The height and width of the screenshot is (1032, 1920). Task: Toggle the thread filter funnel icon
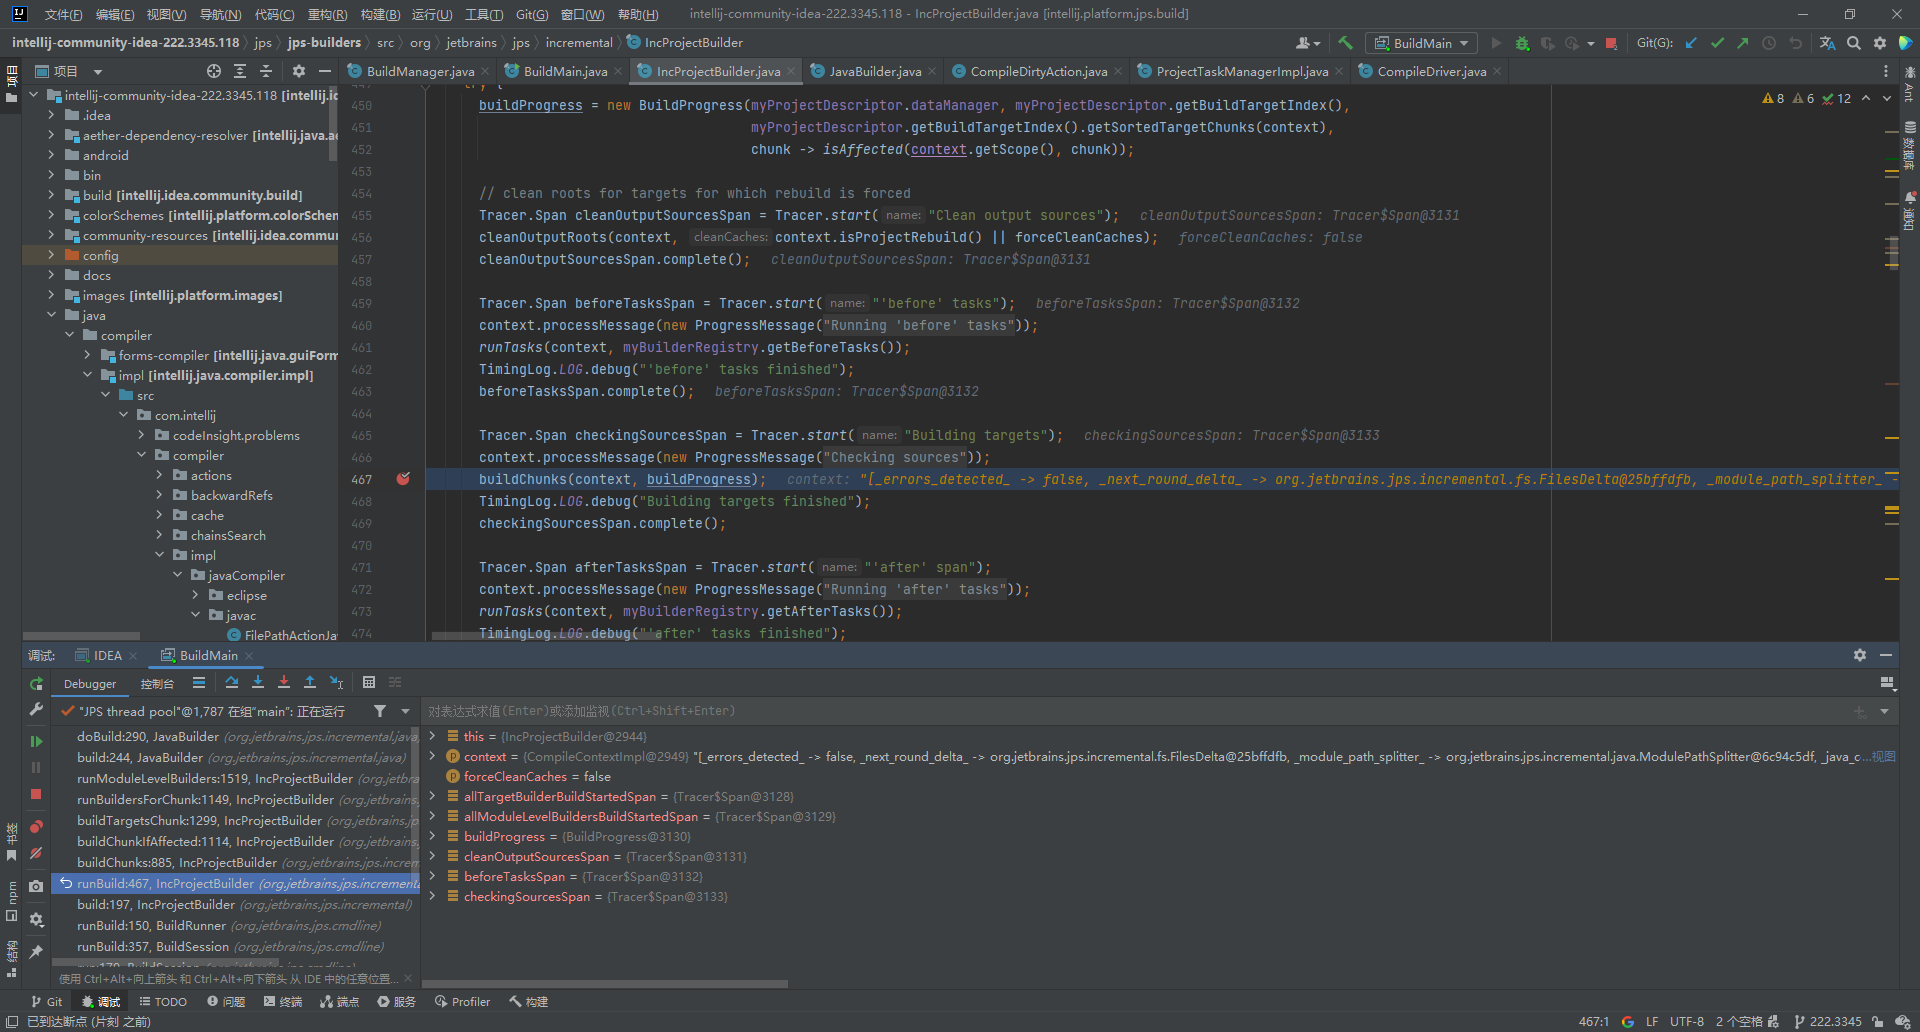380,711
